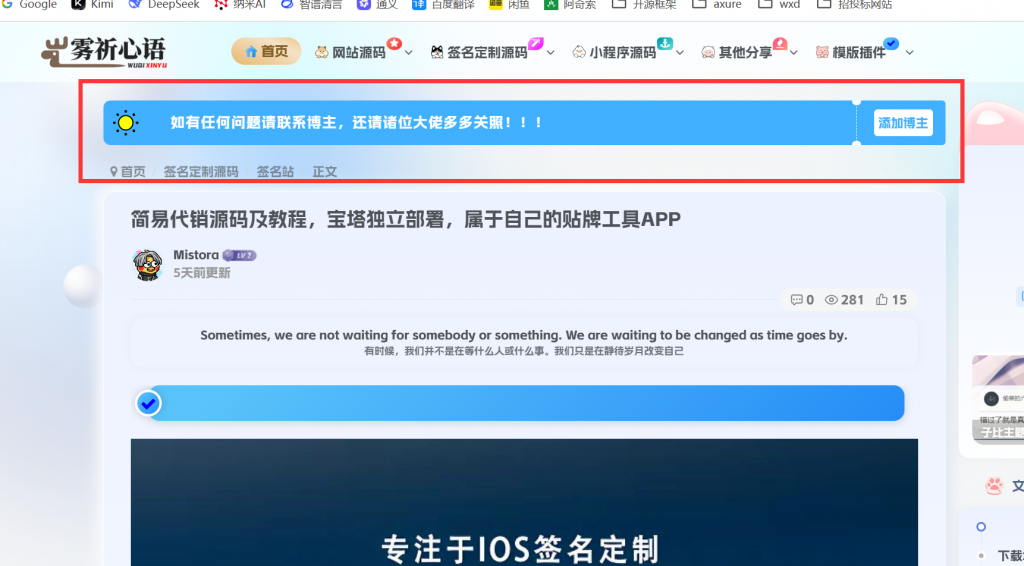Expand the 模版插件 dropdown chevron
This screenshot has width=1024, height=566.
coord(909,53)
